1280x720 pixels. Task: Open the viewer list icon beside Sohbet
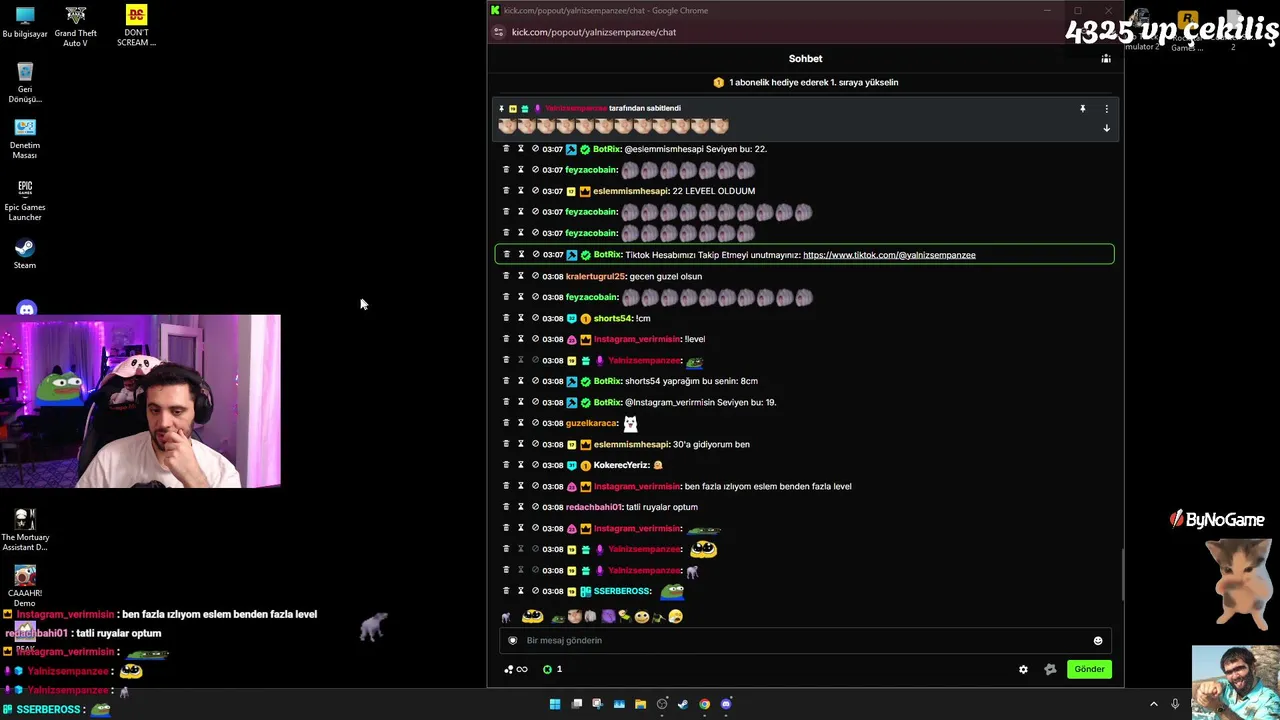tap(1106, 59)
